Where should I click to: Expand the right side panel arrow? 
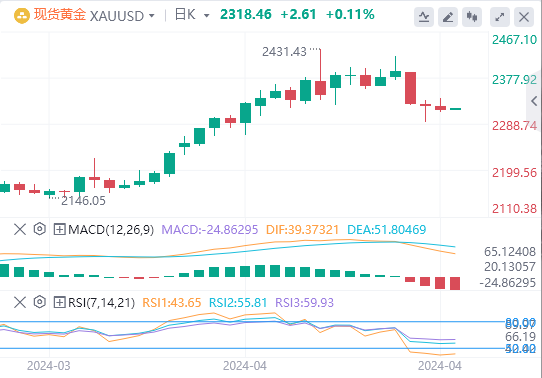pos(534,101)
